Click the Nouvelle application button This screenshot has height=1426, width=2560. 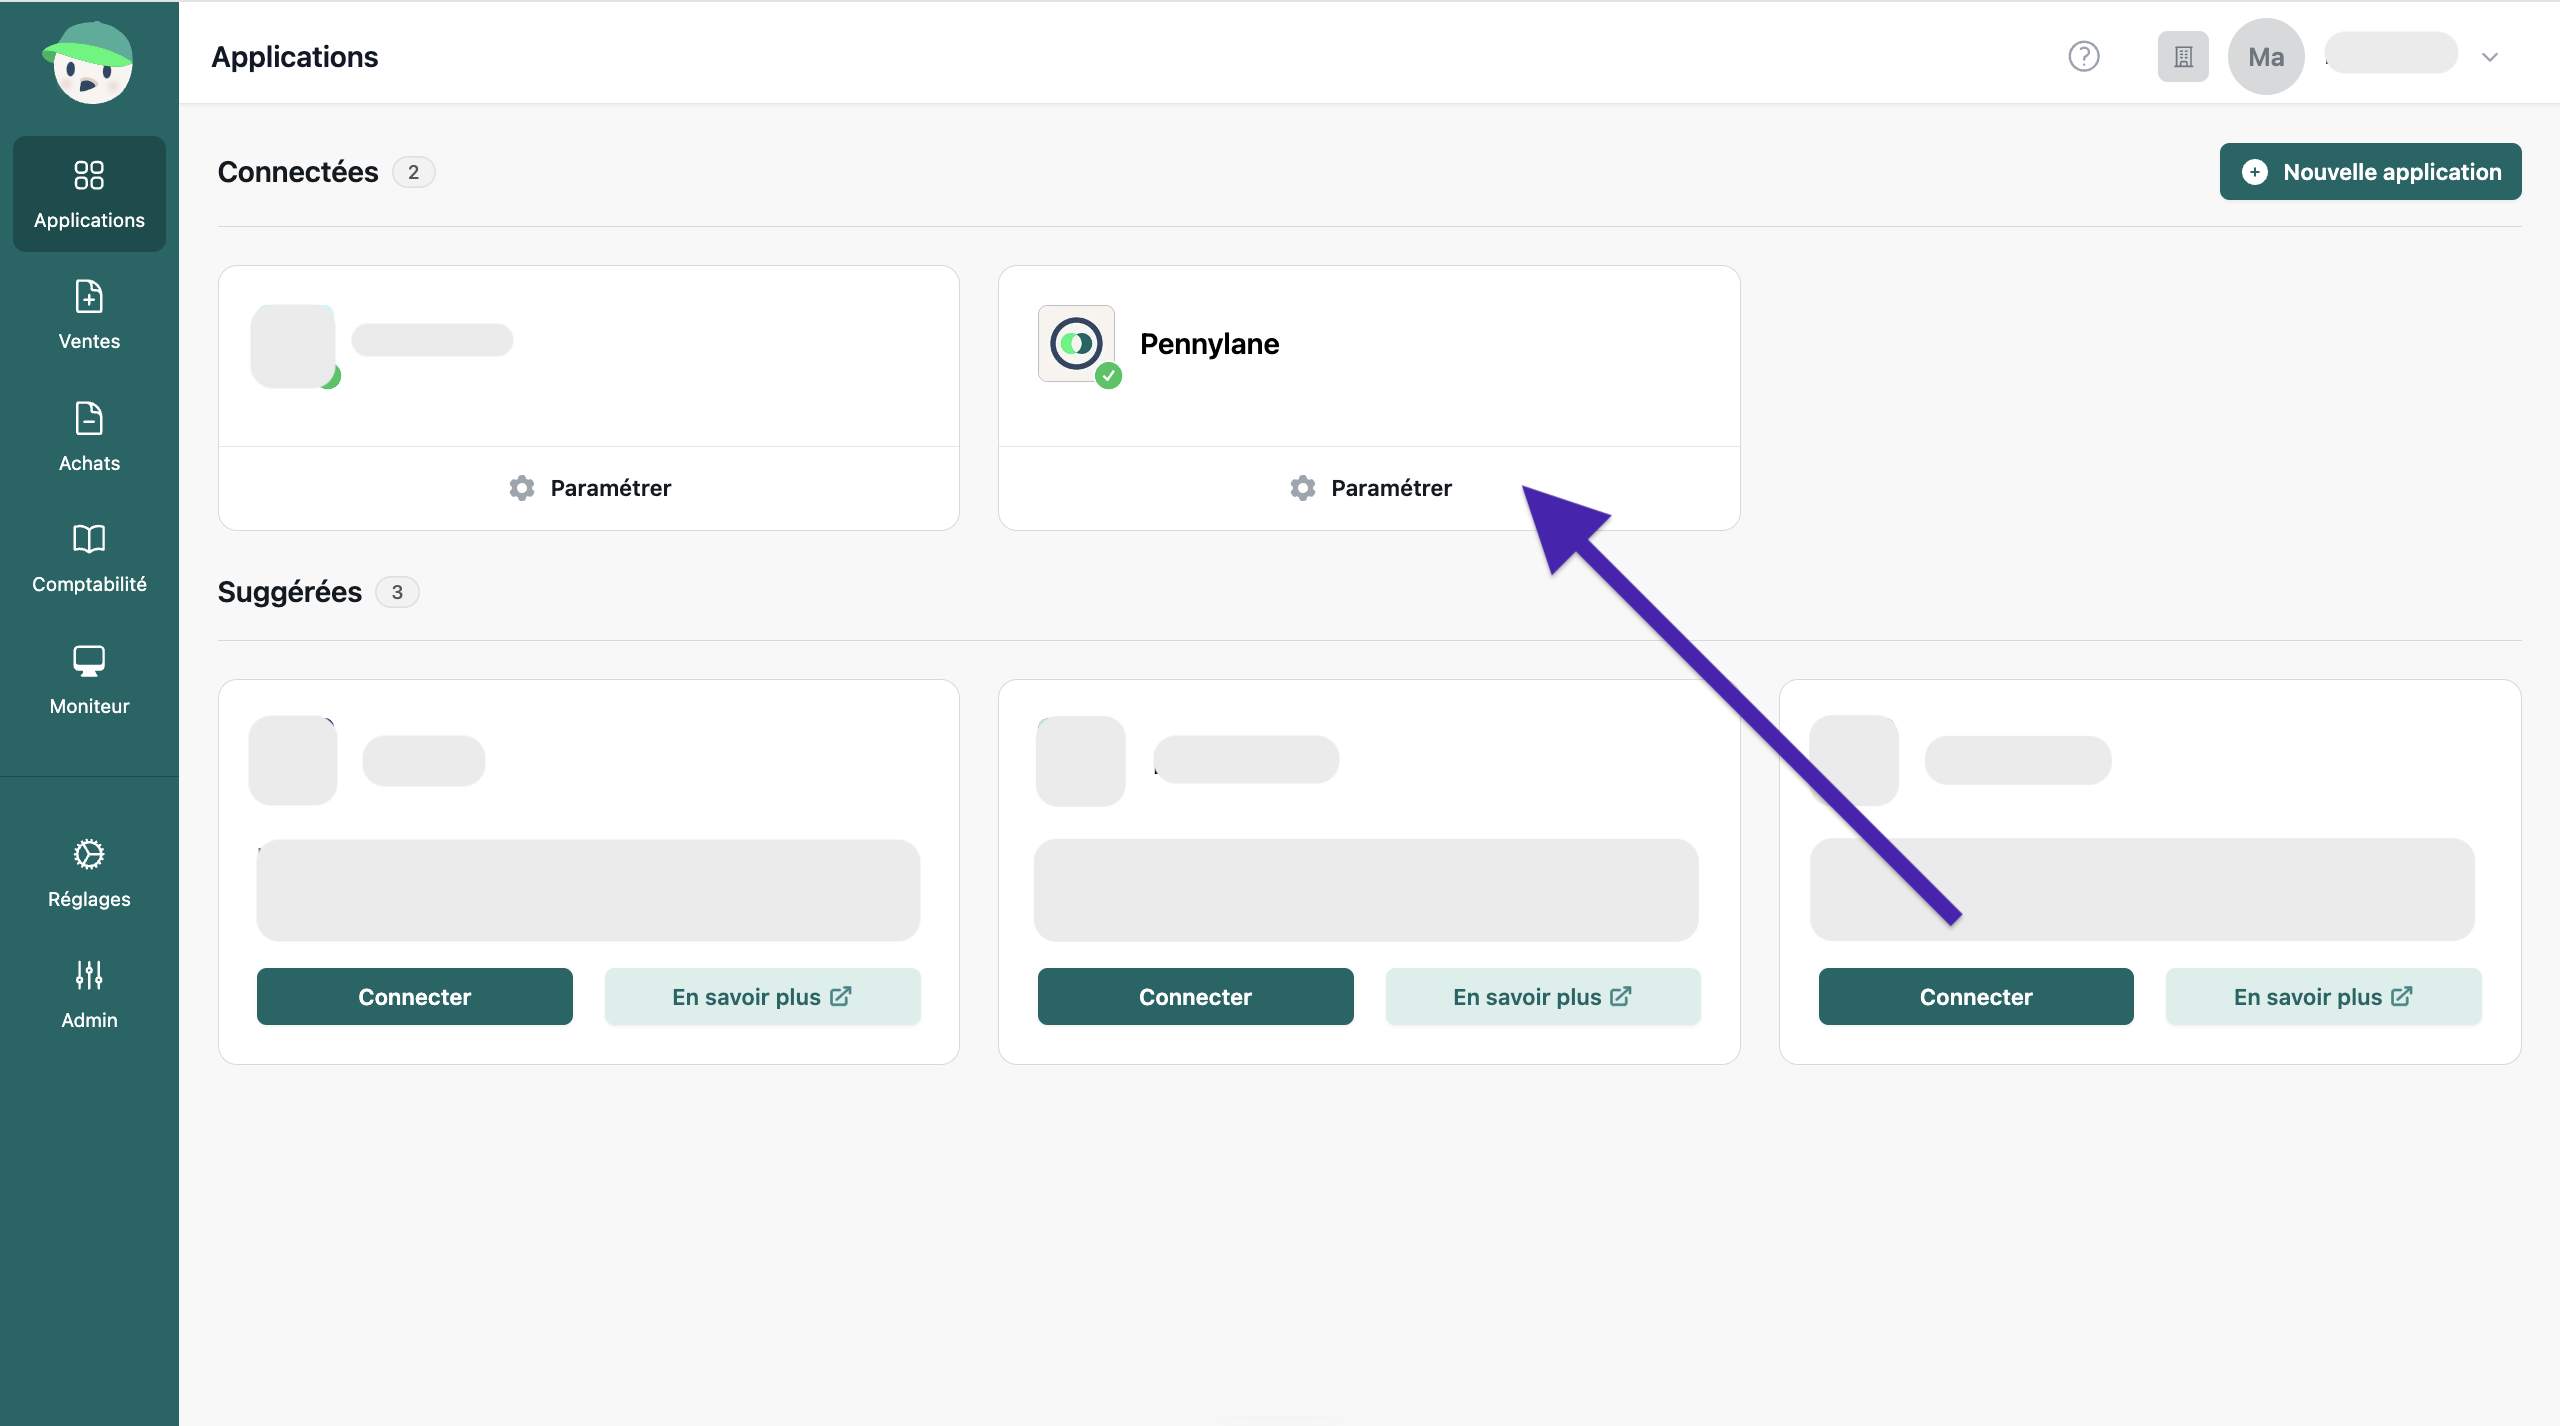(x=2370, y=172)
